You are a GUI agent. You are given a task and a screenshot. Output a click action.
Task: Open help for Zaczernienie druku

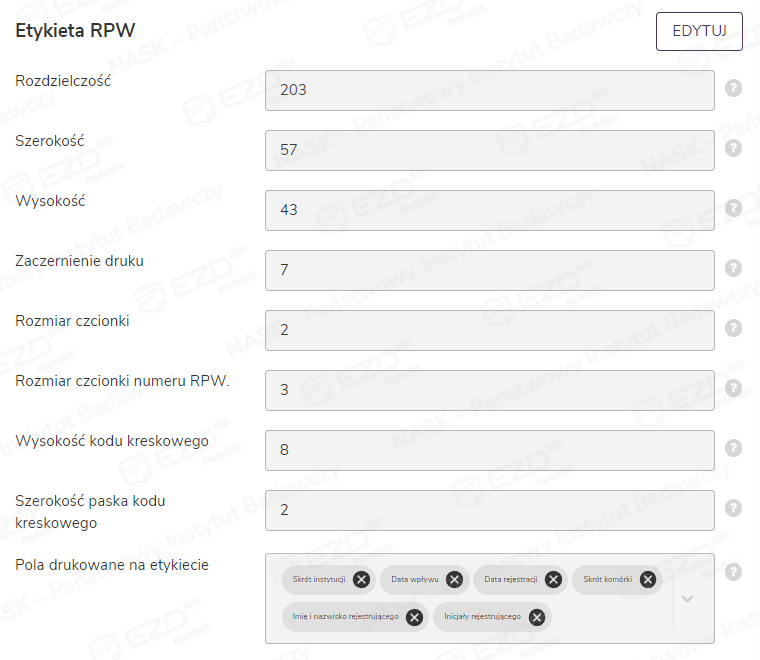[733, 268]
